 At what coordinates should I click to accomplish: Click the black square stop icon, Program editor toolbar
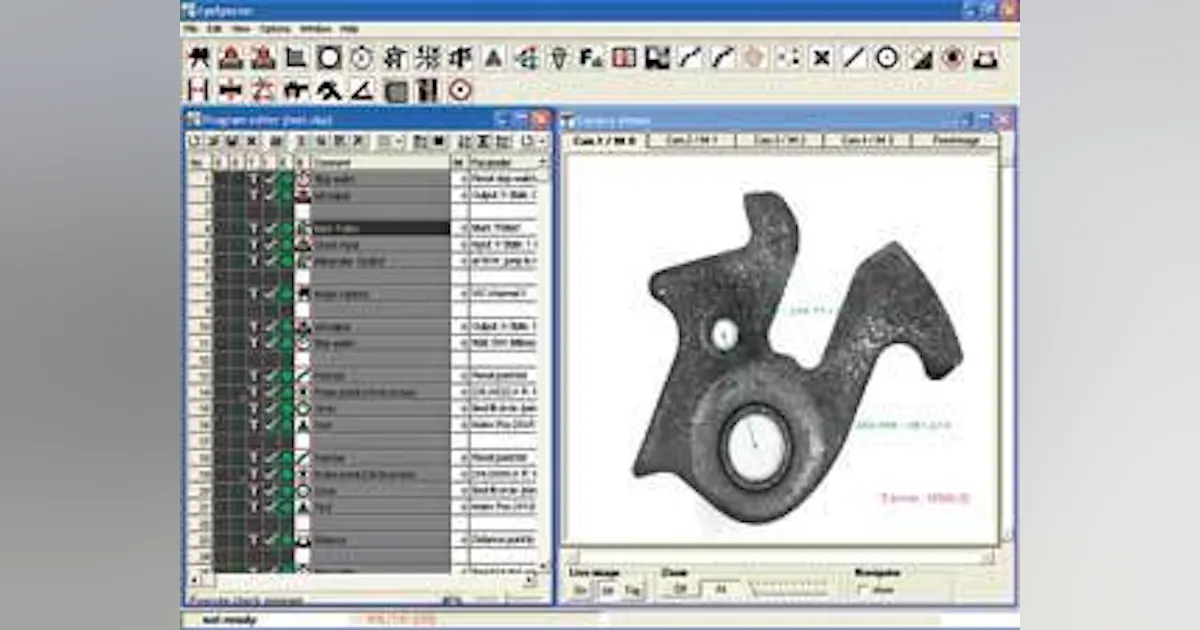click(x=439, y=142)
